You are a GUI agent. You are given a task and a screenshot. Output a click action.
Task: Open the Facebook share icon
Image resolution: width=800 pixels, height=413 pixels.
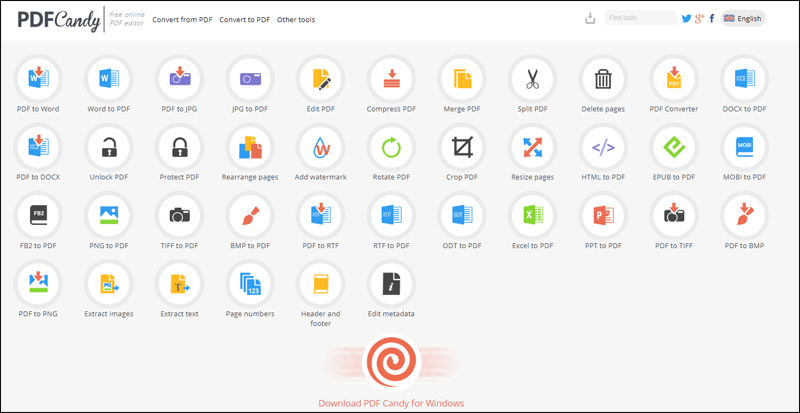click(712, 18)
